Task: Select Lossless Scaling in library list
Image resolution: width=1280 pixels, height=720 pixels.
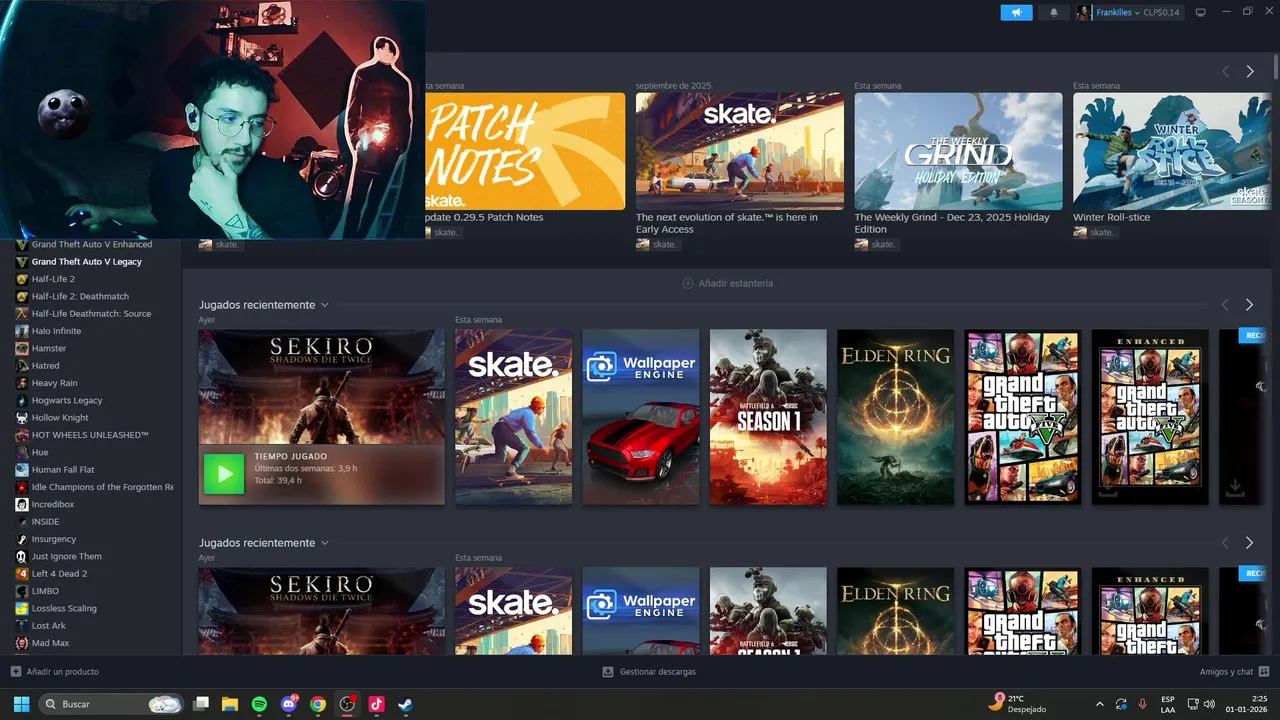Action: point(64,608)
